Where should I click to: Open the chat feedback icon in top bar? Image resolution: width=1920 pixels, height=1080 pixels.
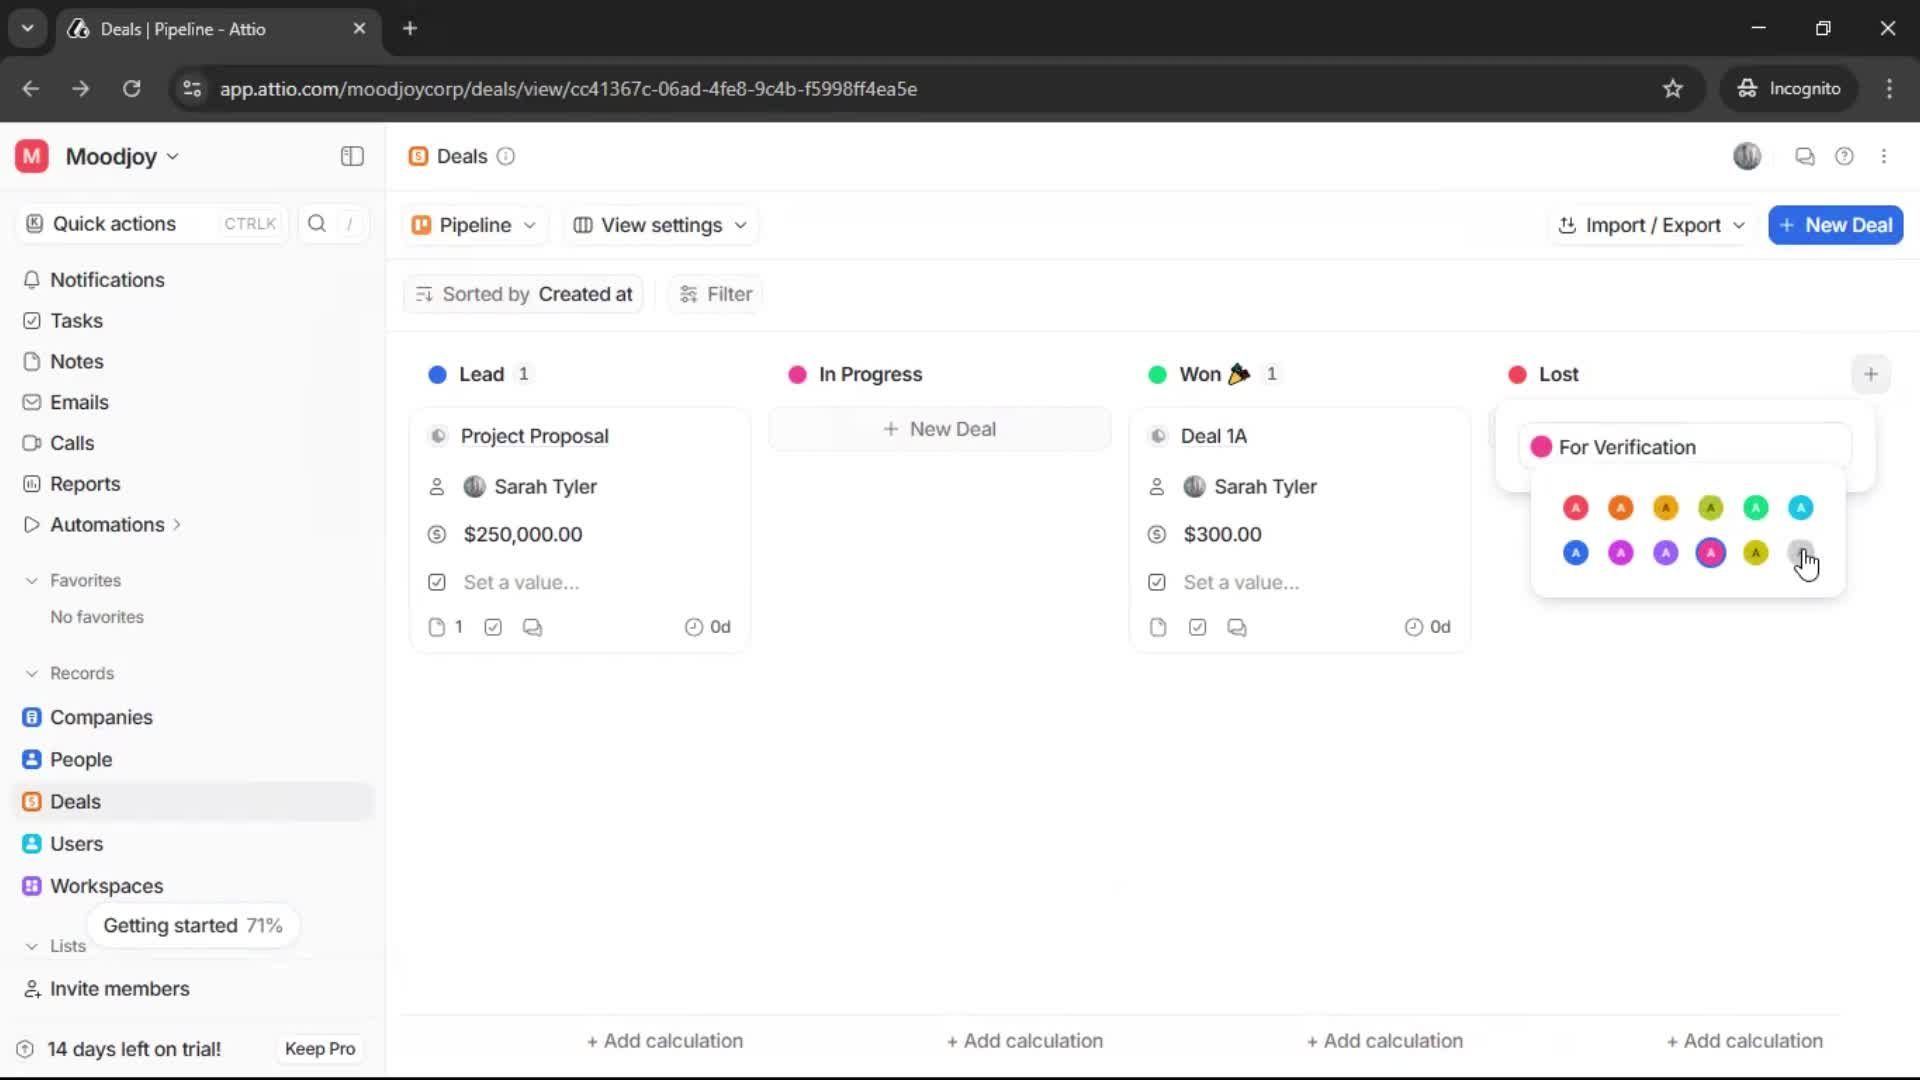coord(1805,156)
